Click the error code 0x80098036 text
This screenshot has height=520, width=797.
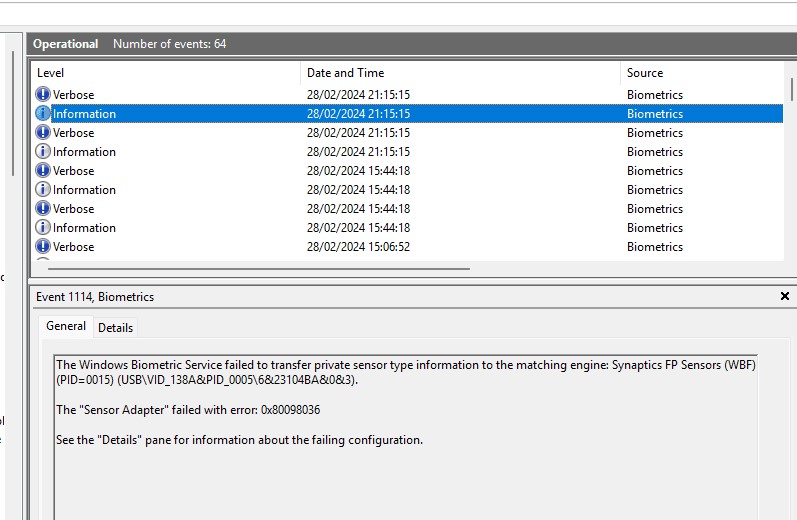tap(290, 410)
